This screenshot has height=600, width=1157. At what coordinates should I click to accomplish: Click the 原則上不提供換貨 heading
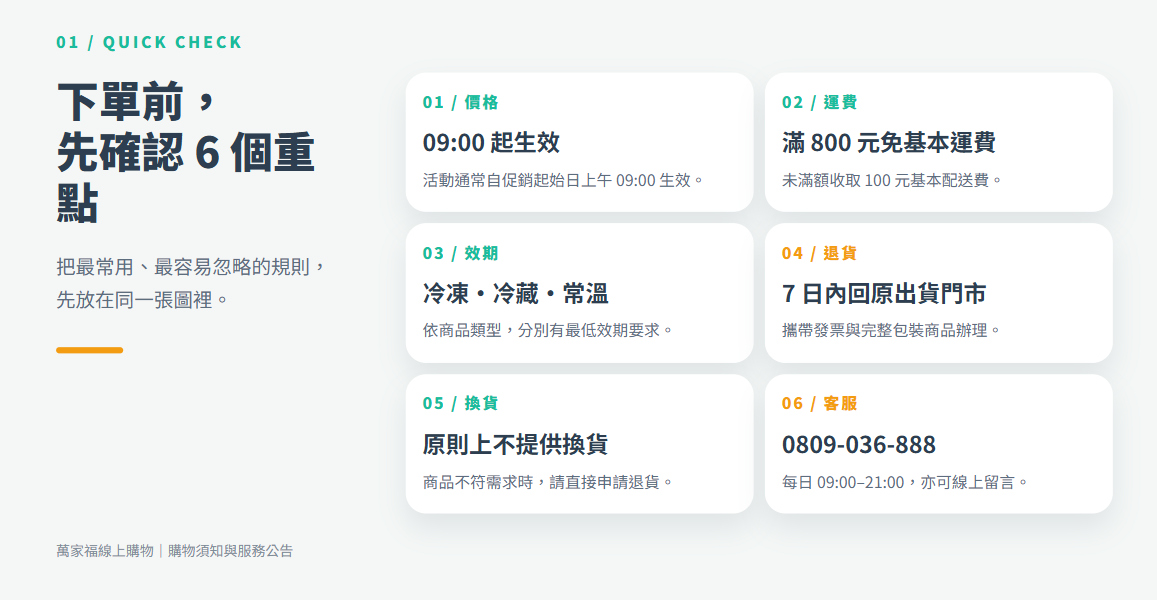coord(515,444)
